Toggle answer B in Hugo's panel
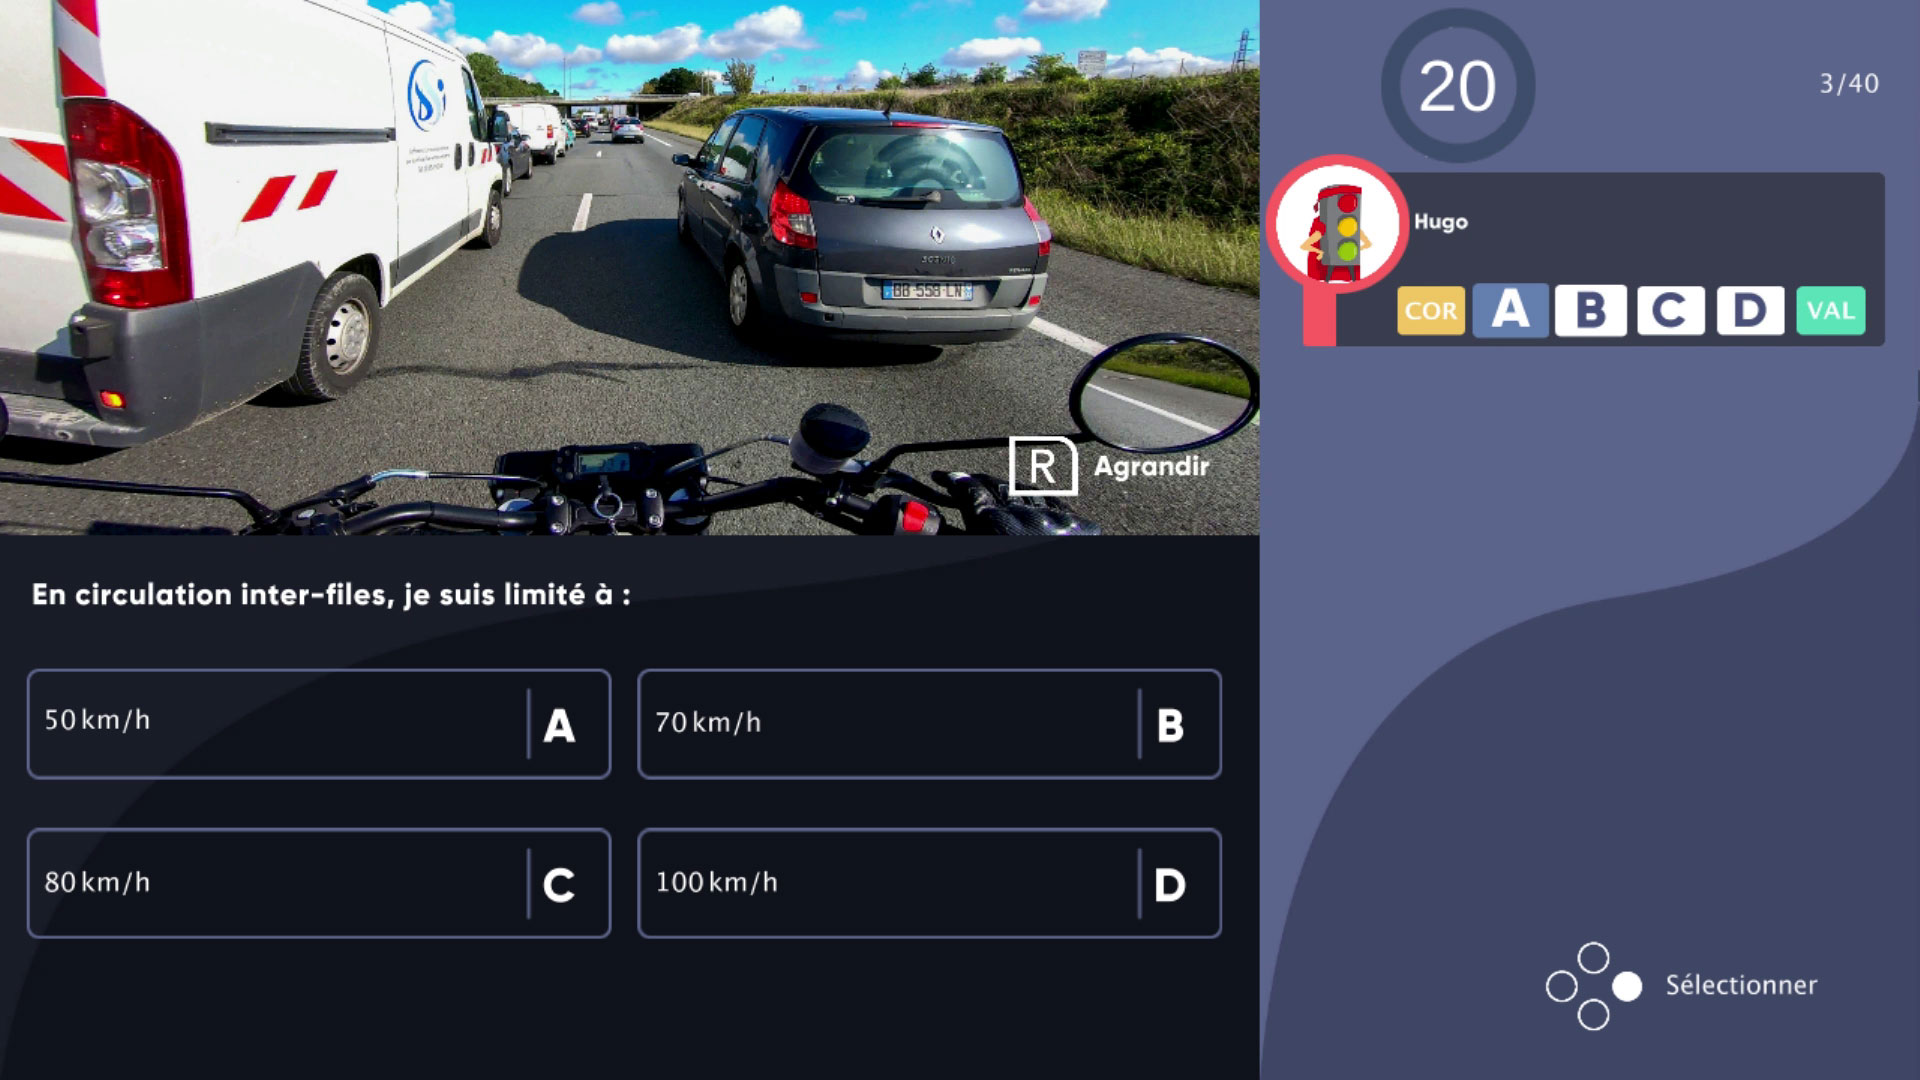The width and height of the screenshot is (1920, 1080). coord(1590,310)
